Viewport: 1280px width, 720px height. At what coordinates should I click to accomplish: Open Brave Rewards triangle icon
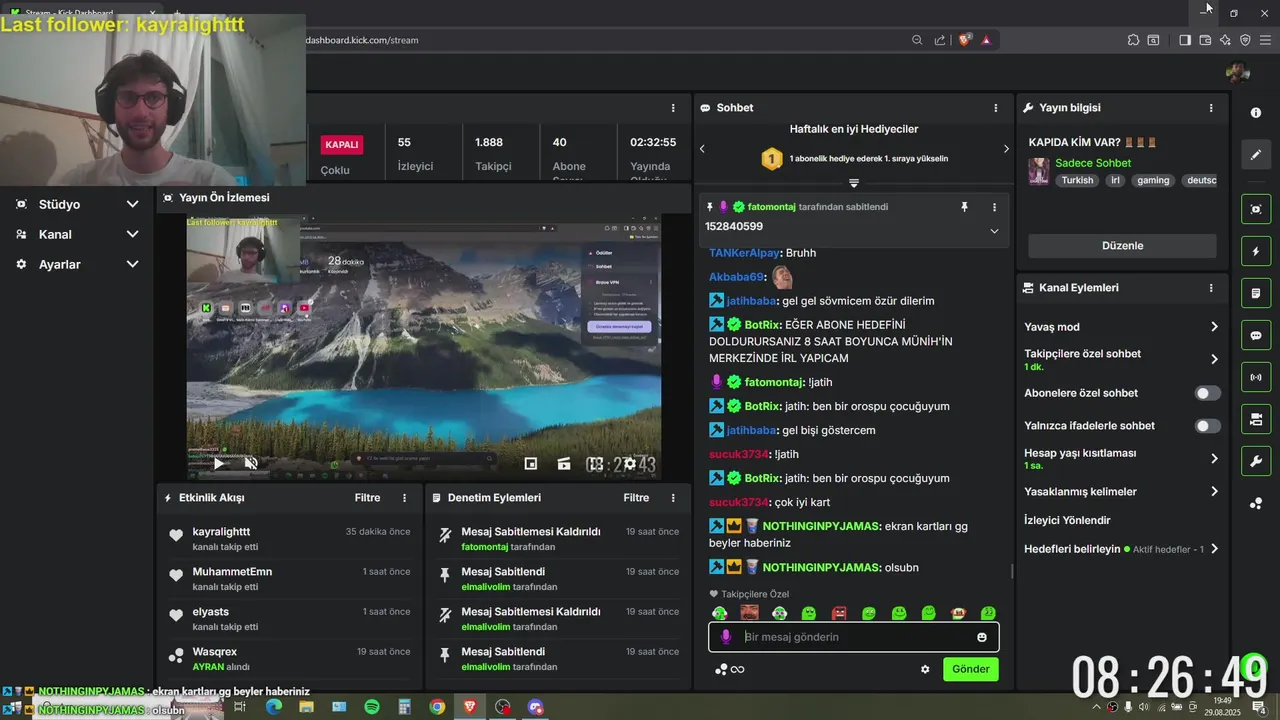tap(986, 40)
